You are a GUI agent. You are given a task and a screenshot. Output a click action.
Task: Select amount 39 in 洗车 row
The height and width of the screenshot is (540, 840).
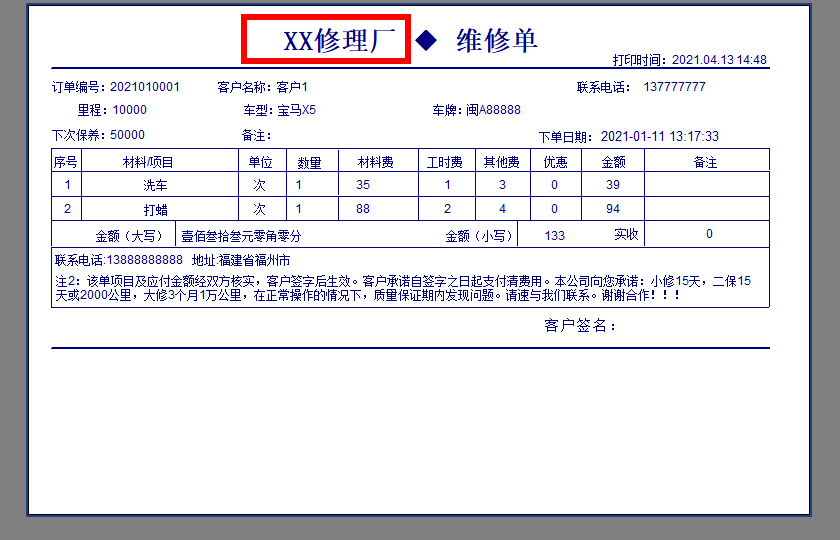point(613,185)
